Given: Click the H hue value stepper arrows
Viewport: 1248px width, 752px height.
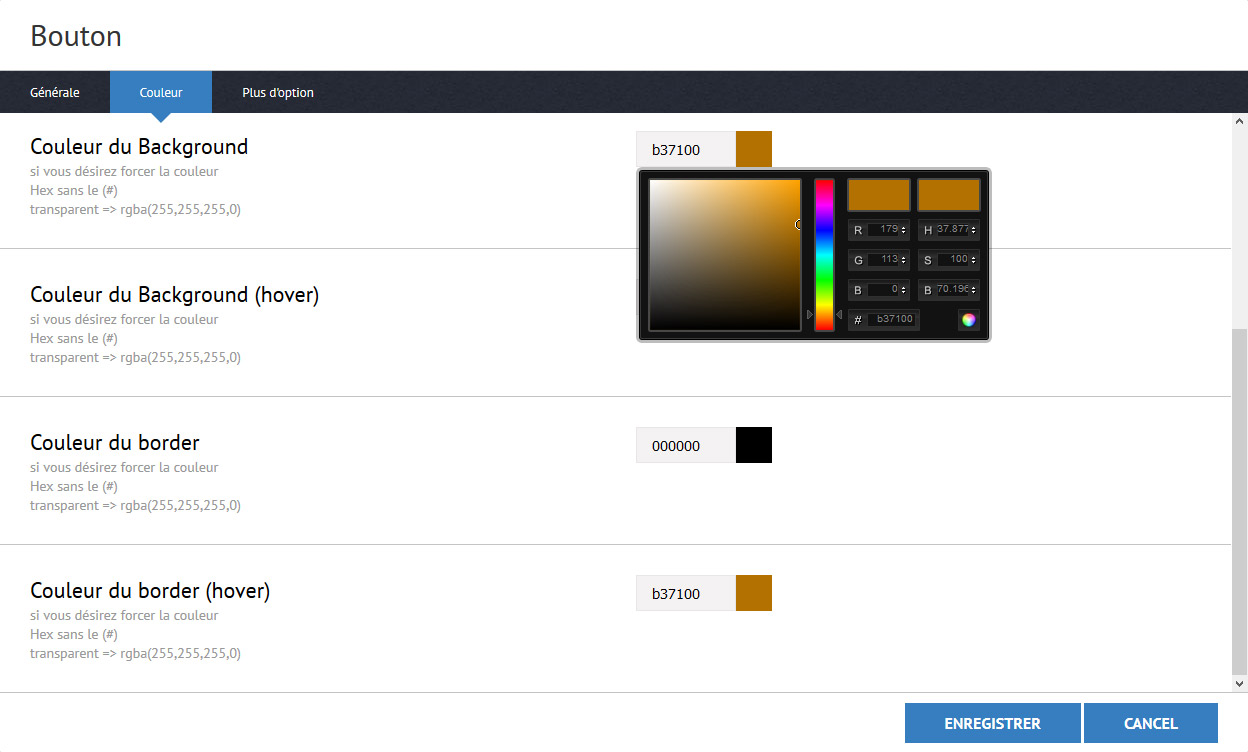Looking at the screenshot, I should (974, 230).
